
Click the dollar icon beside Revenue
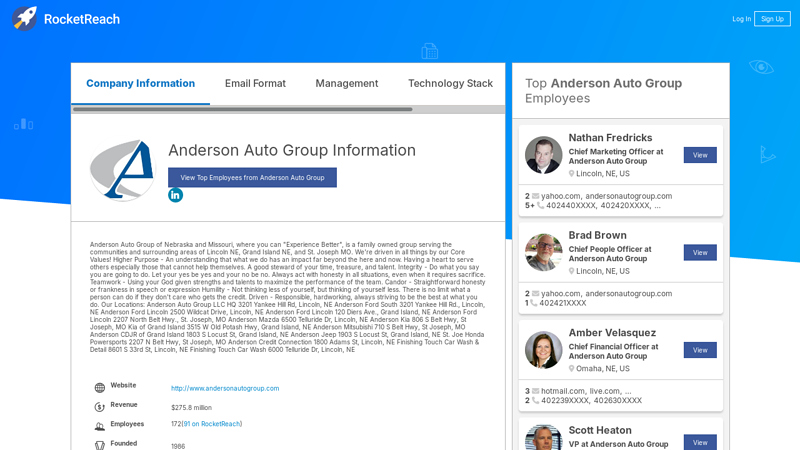coord(99,407)
